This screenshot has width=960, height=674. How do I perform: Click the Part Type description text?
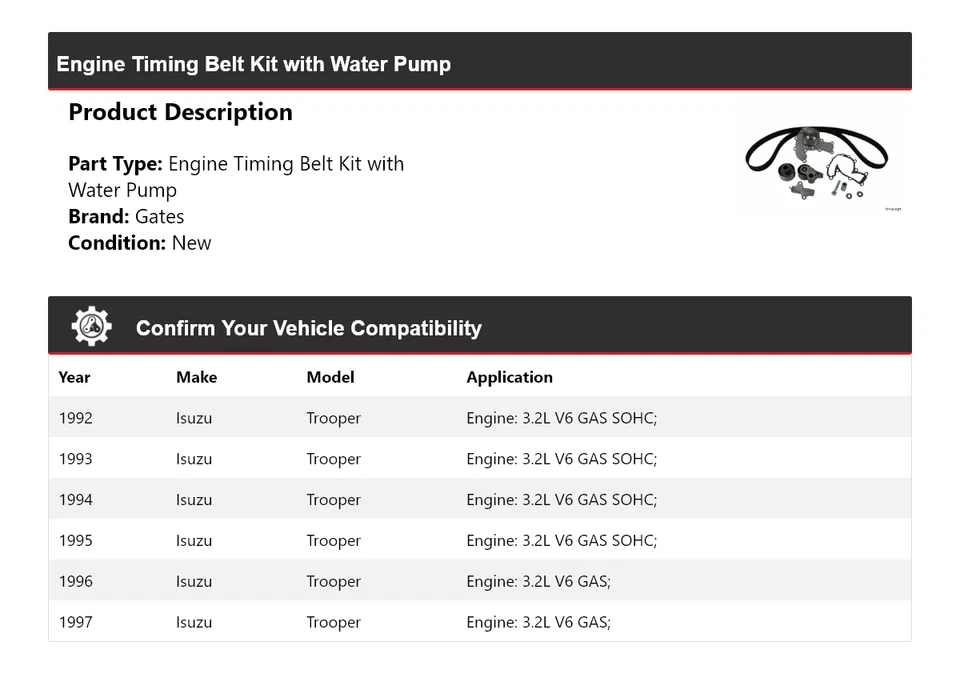(236, 176)
